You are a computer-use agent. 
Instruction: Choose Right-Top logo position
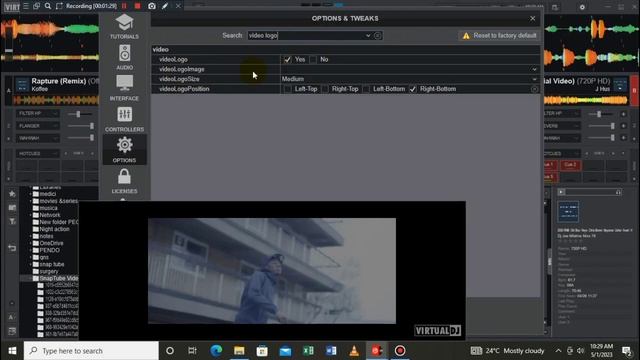(325, 89)
